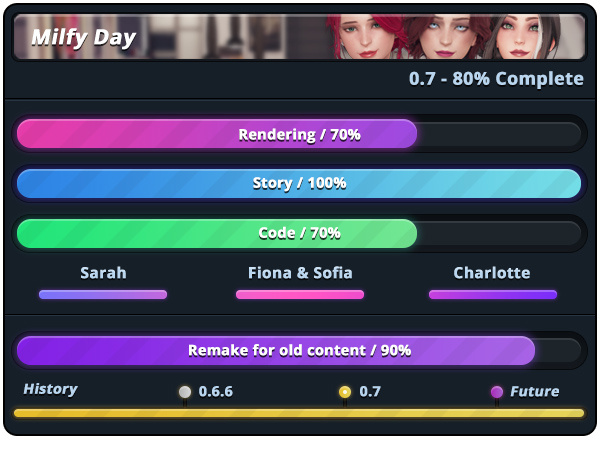Image resolution: width=600 pixels, height=449 pixels.
Task: Click the Rendering 70% progress bar
Action: (299, 134)
